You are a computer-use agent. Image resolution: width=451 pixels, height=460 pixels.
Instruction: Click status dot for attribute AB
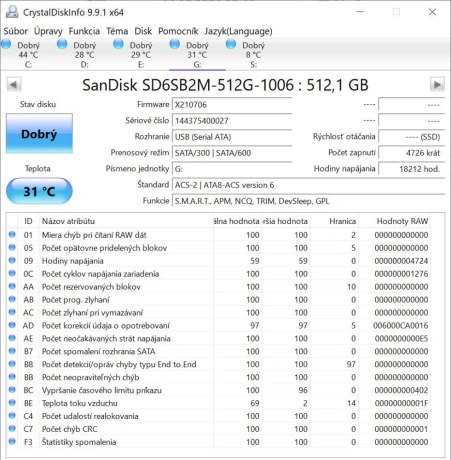(x=12, y=299)
